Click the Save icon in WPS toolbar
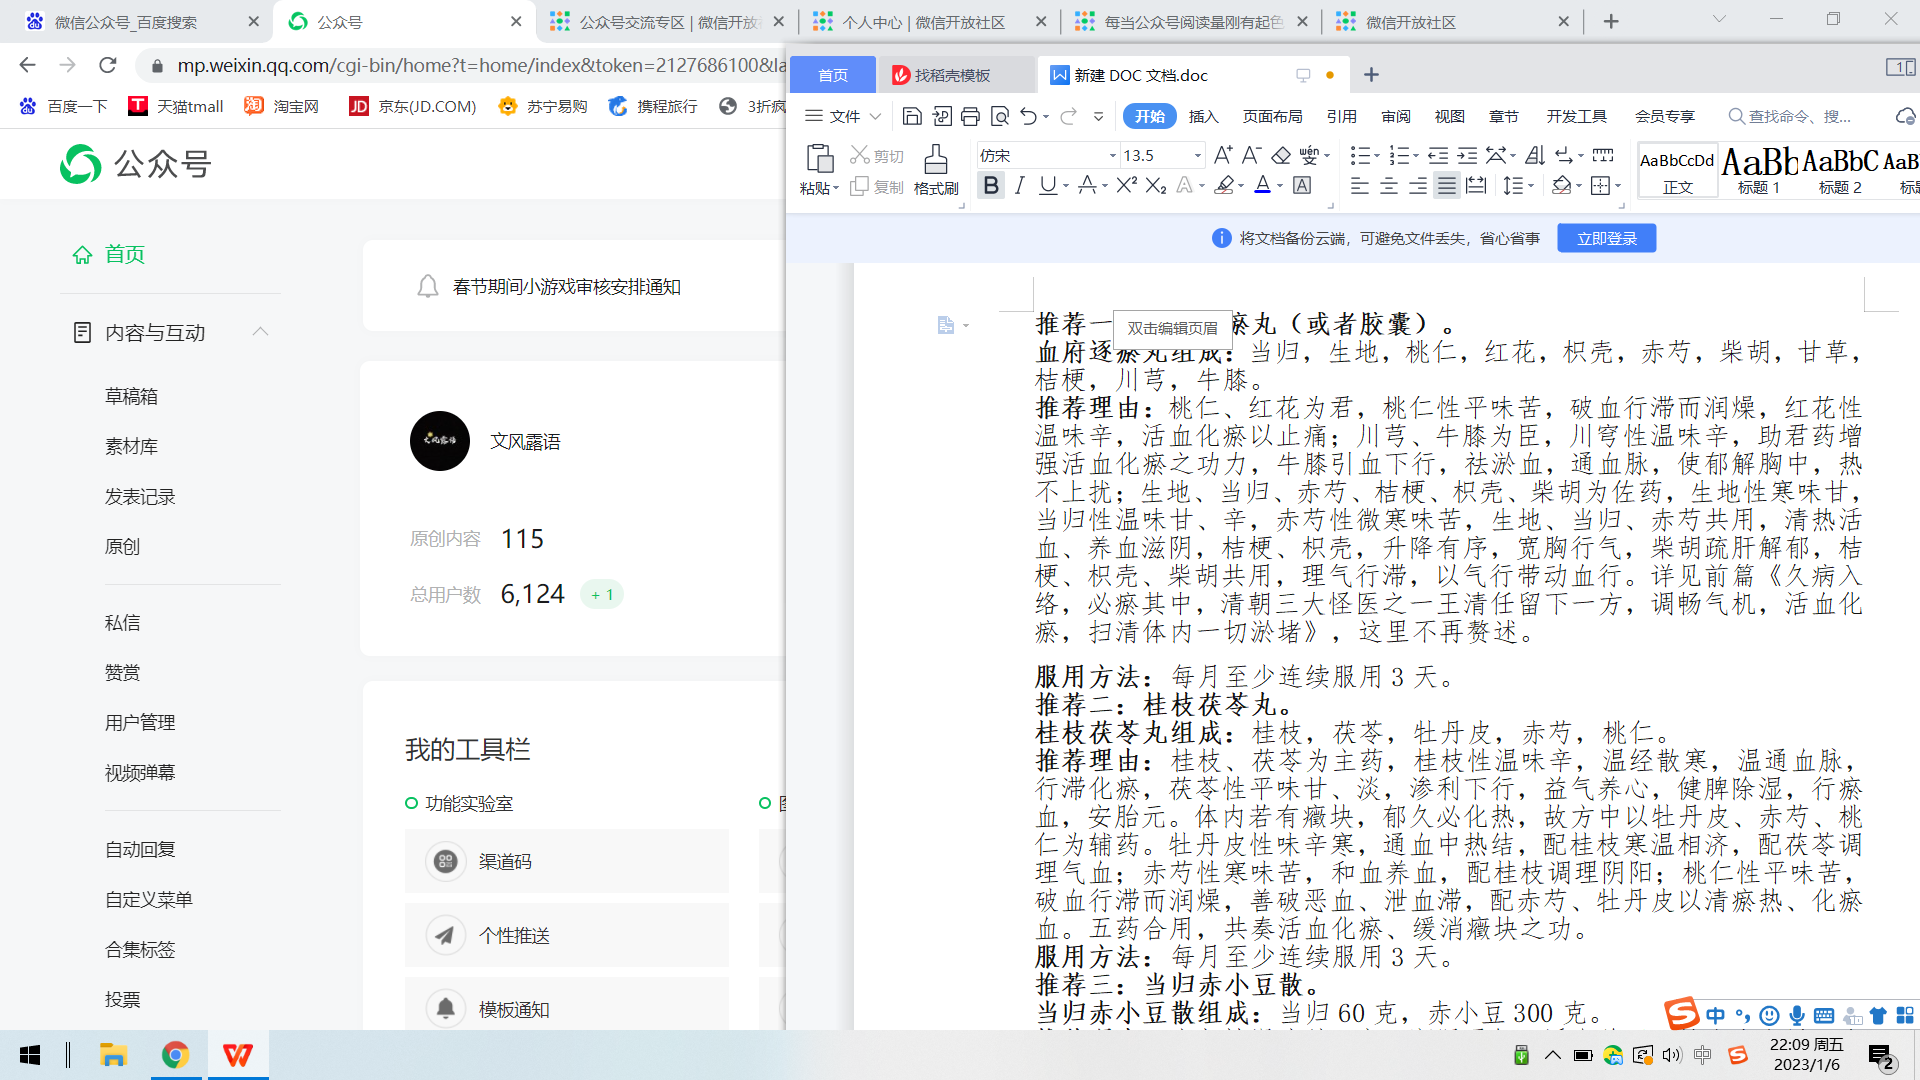Image resolution: width=1920 pixels, height=1080 pixels. point(911,117)
